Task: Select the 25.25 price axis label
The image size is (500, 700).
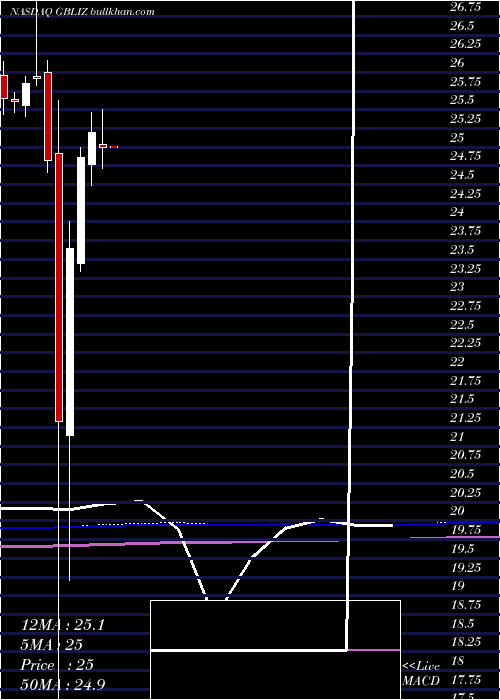Action: coord(466,119)
